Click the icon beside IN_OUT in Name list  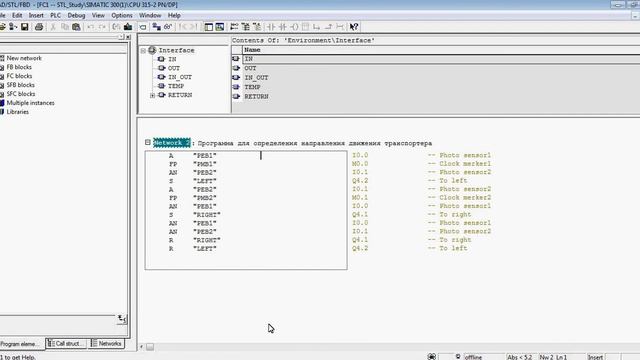(236, 78)
